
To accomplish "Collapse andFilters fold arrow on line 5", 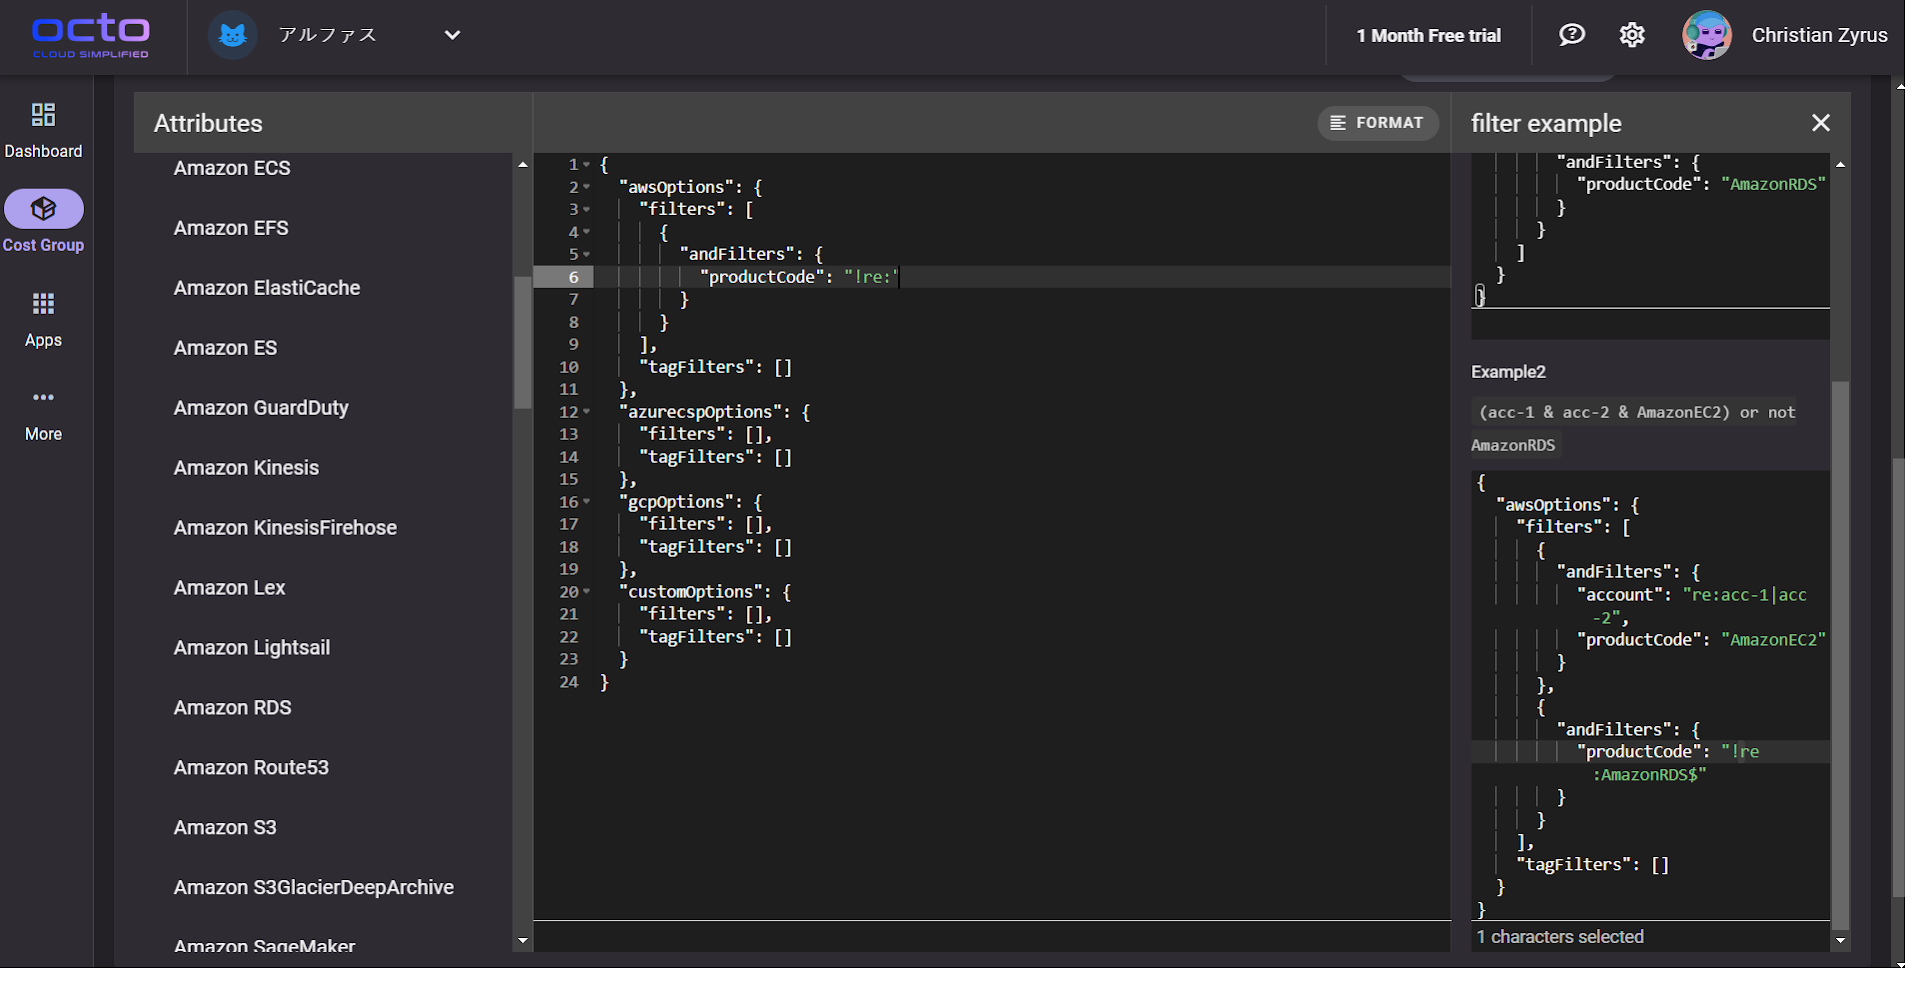I will pyautogui.click(x=587, y=254).
